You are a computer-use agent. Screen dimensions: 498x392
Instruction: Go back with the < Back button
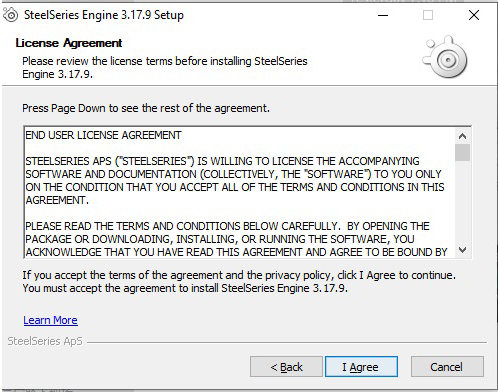286,367
